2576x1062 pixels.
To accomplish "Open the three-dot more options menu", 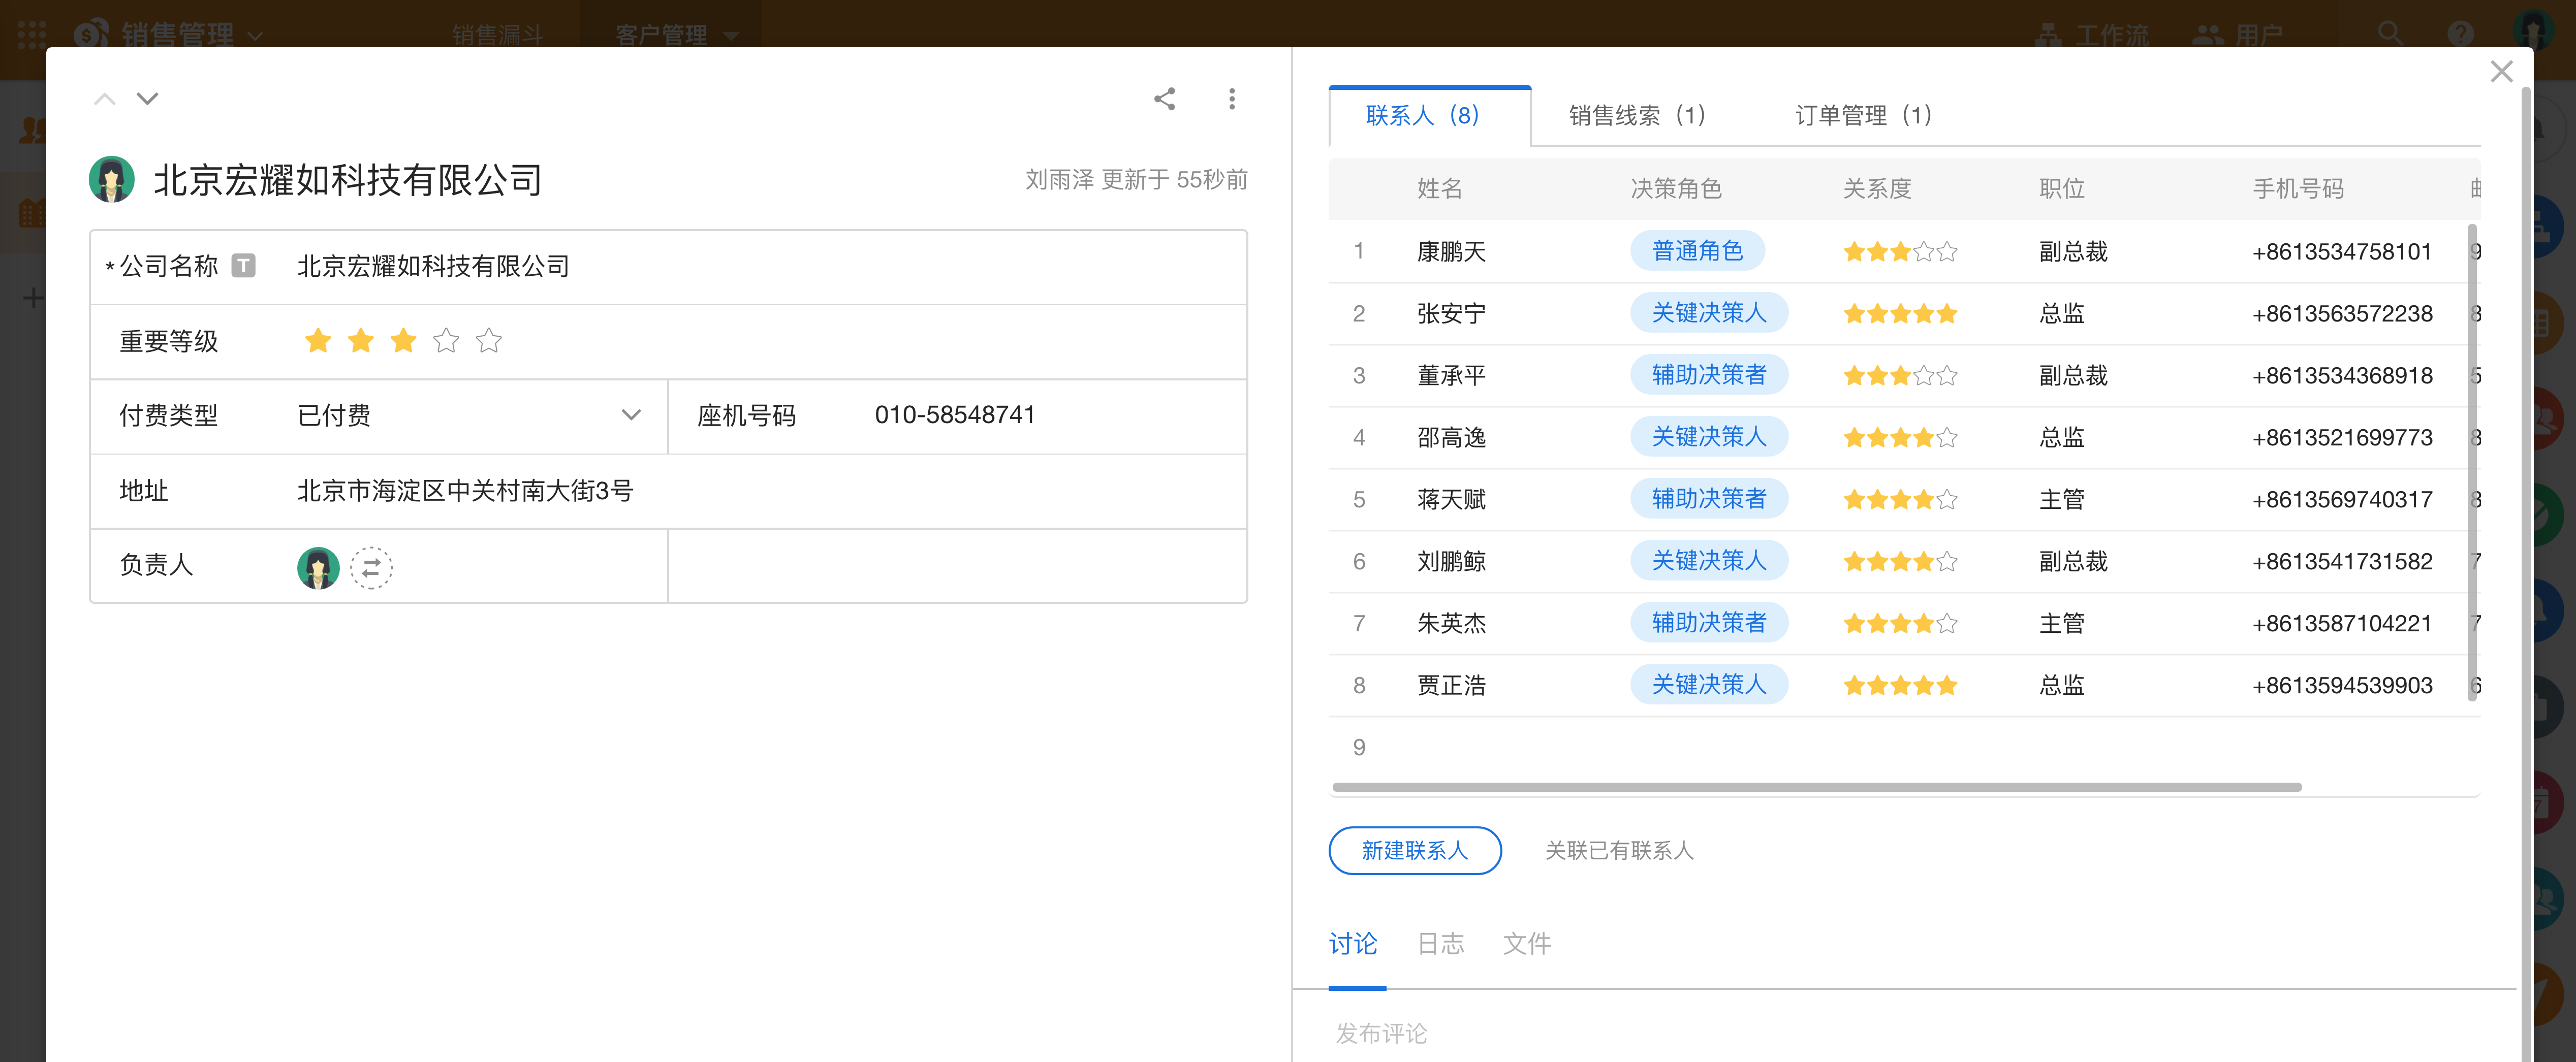I will pyautogui.click(x=1232, y=99).
